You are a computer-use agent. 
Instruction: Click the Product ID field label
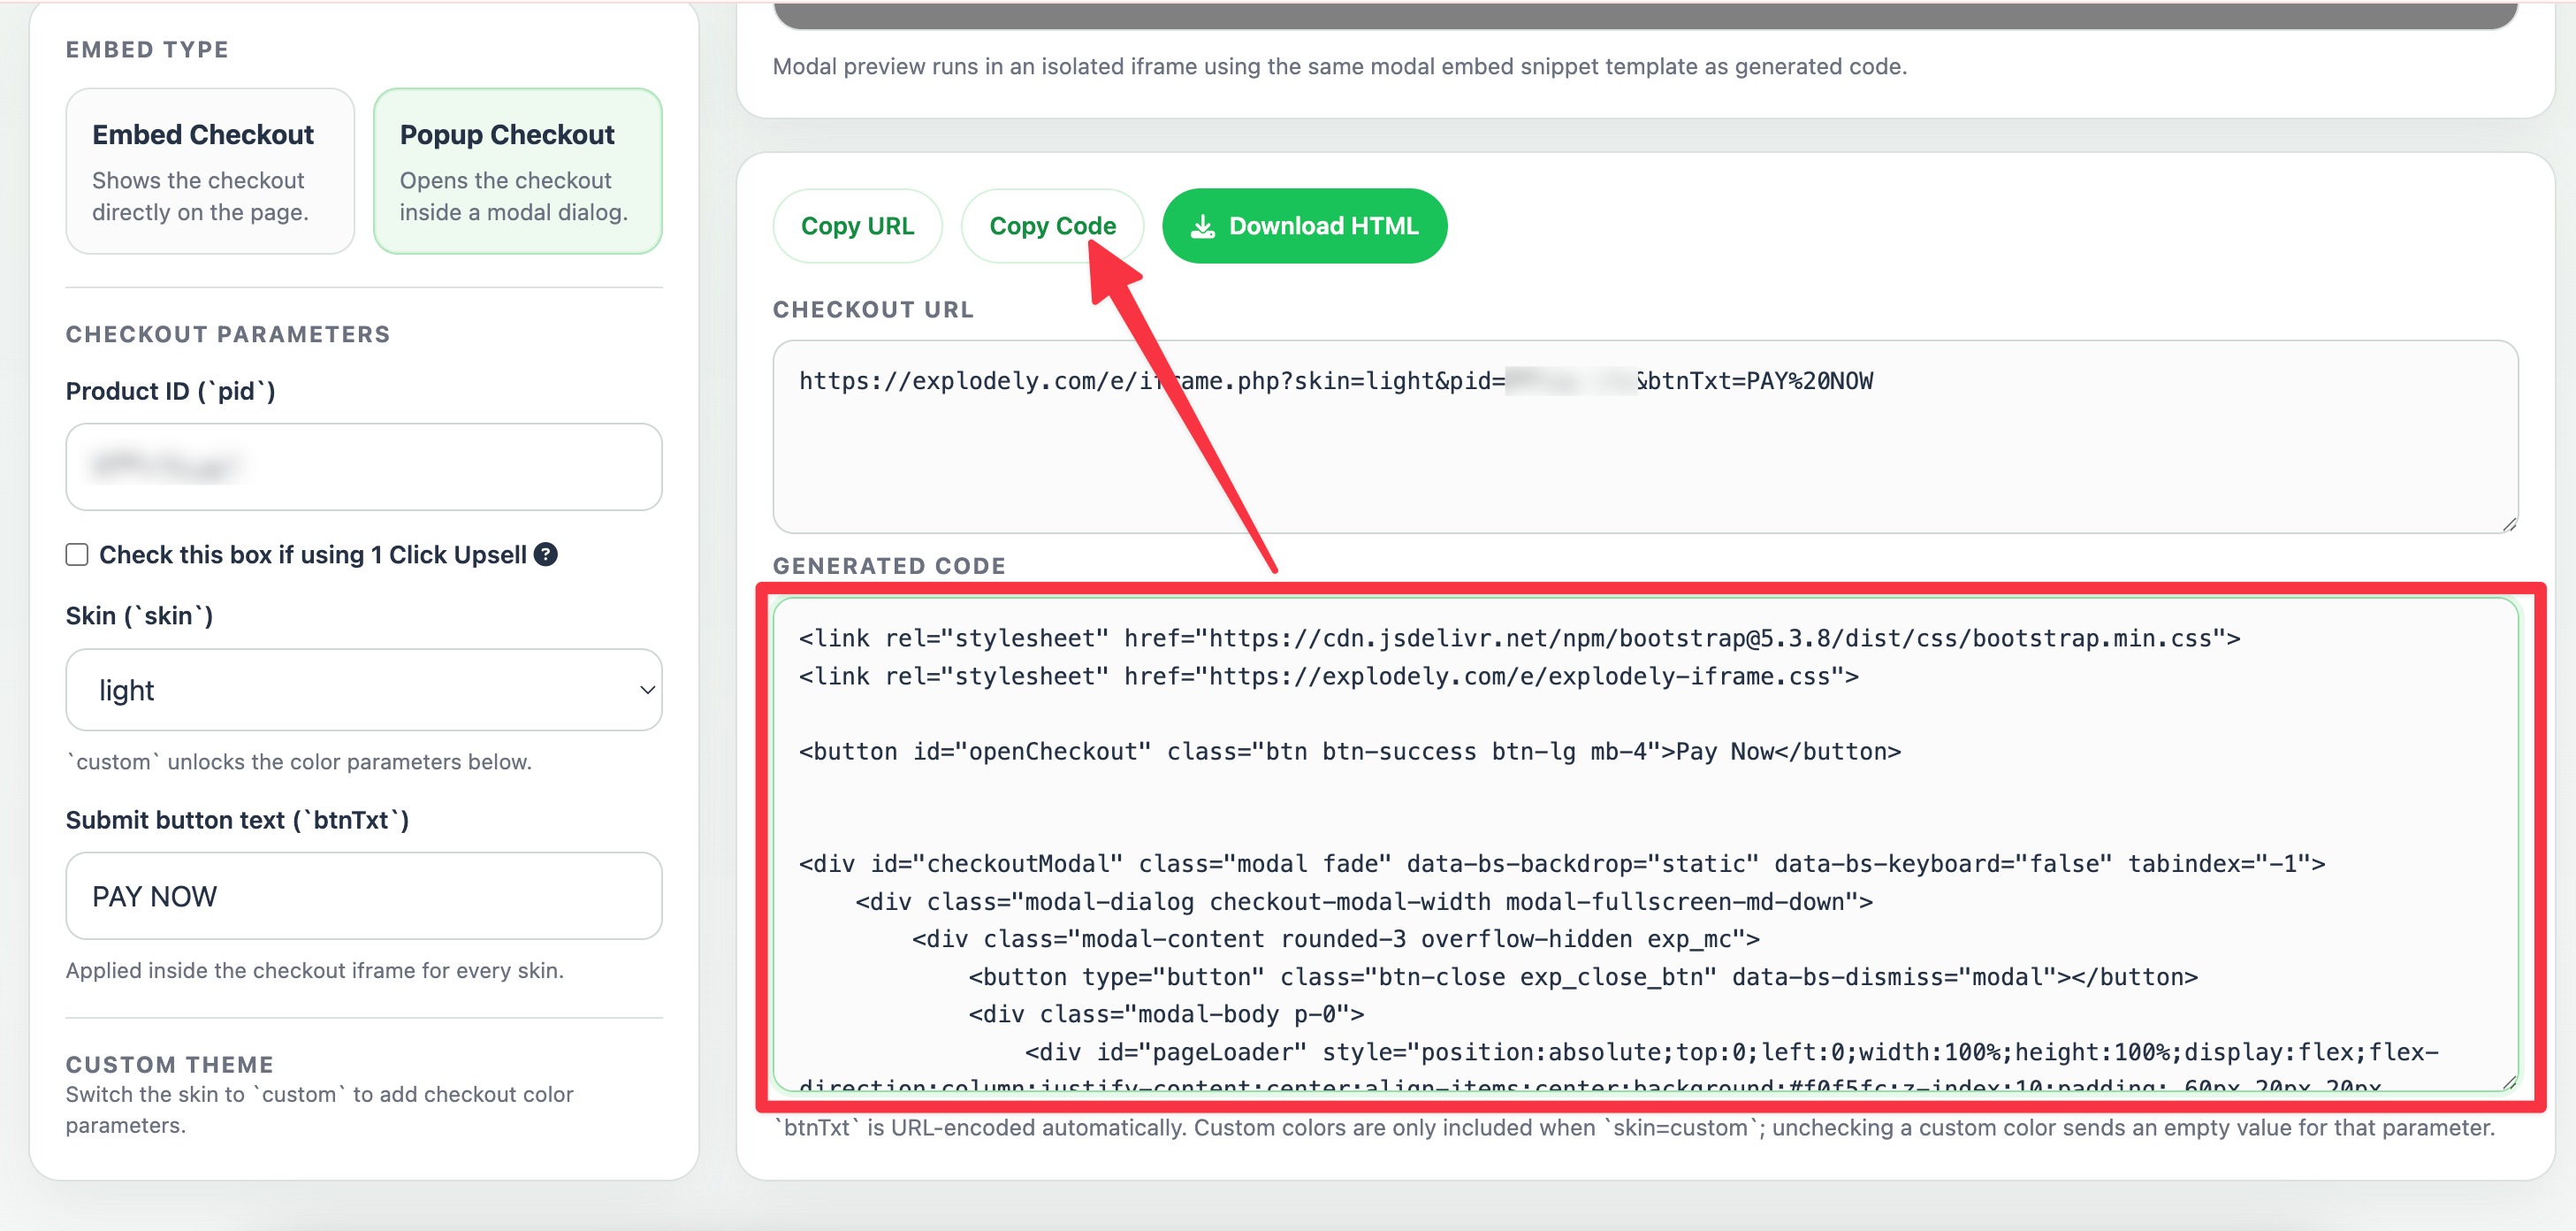point(170,391)
